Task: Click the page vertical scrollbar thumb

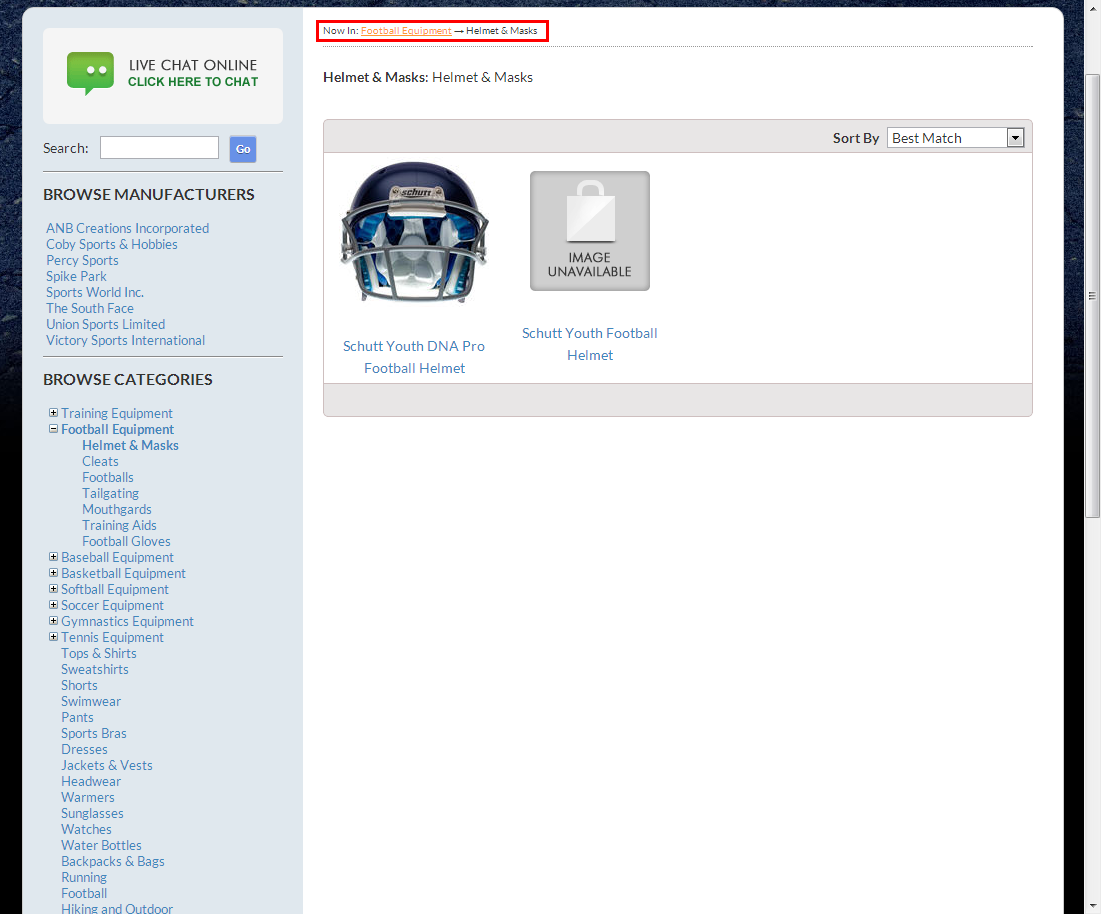Action: (x=1092, y=296)
